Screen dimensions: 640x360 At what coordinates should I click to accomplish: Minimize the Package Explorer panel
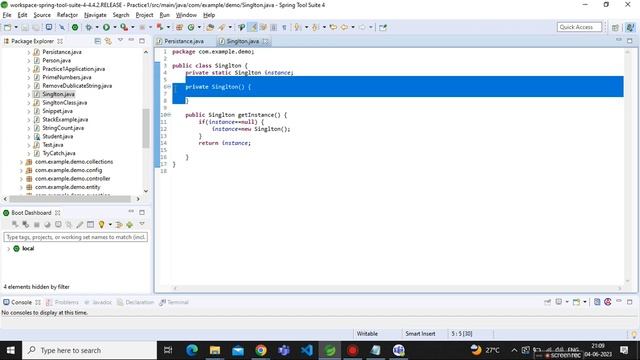click(131, 40)
